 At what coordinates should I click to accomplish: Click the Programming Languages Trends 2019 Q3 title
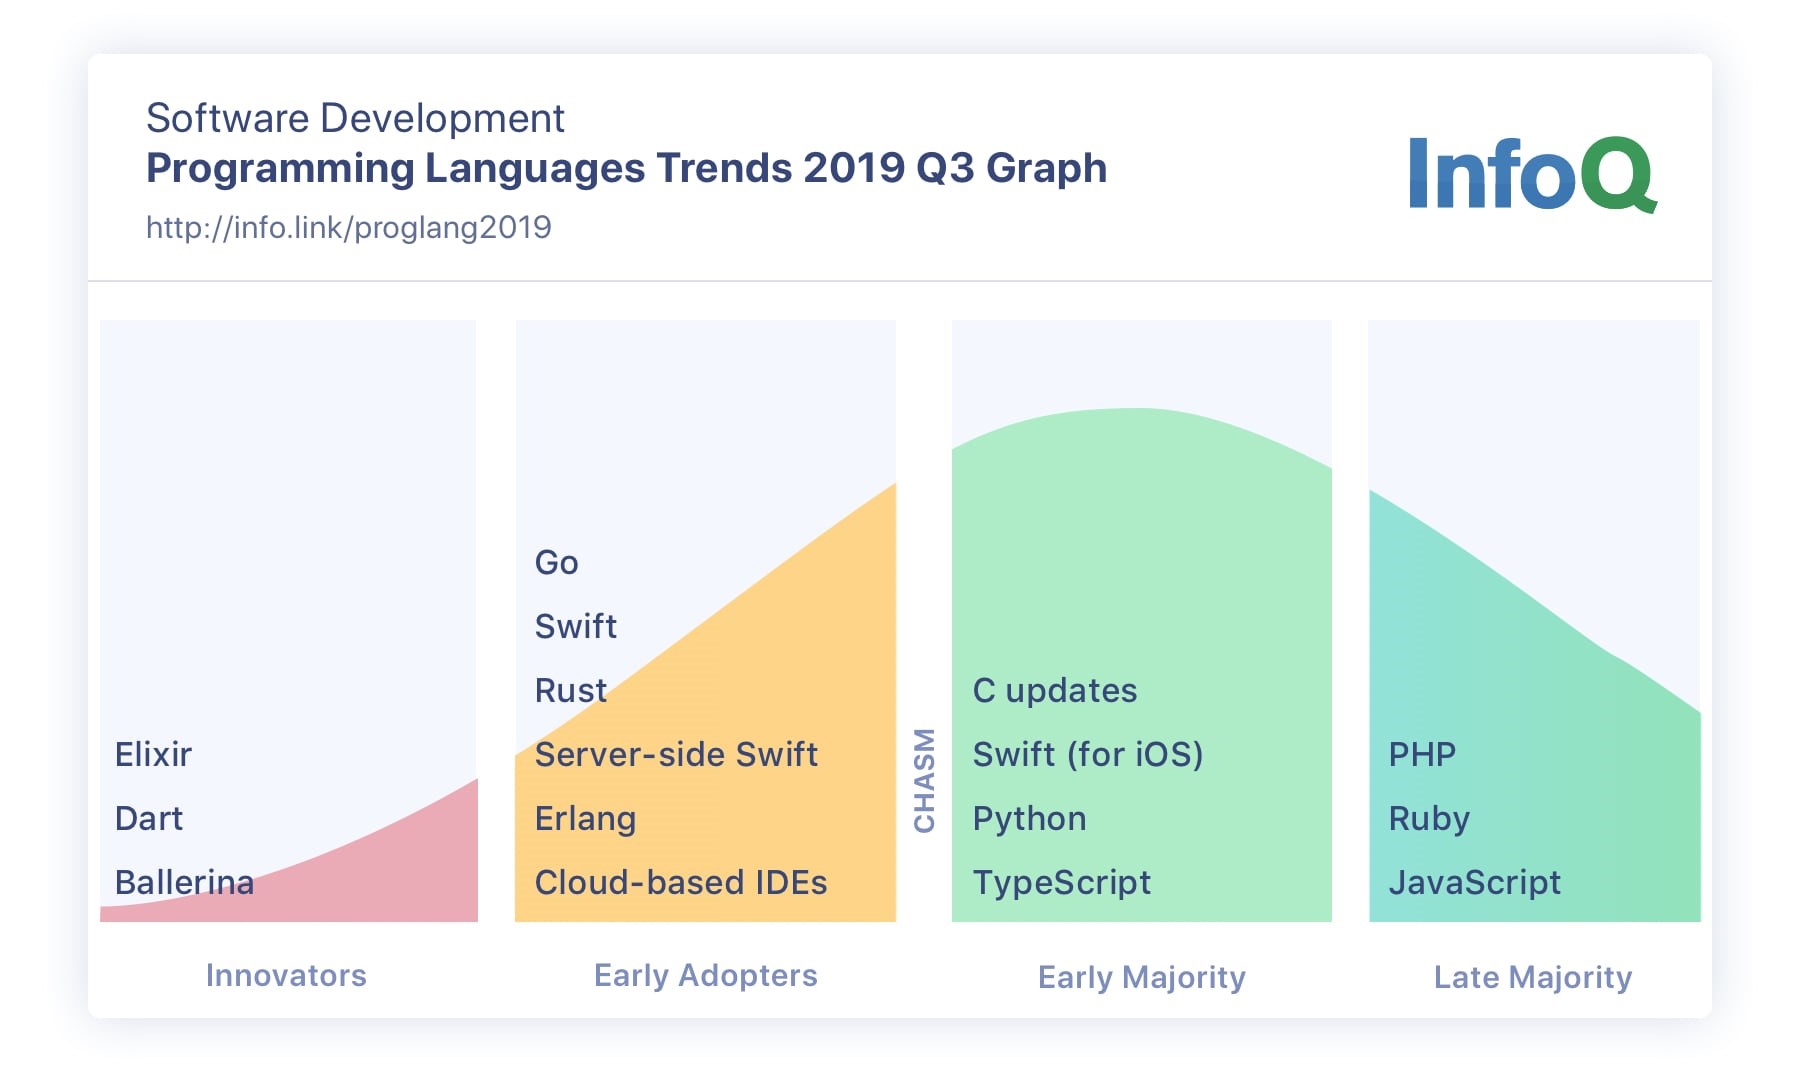(626, 168)
